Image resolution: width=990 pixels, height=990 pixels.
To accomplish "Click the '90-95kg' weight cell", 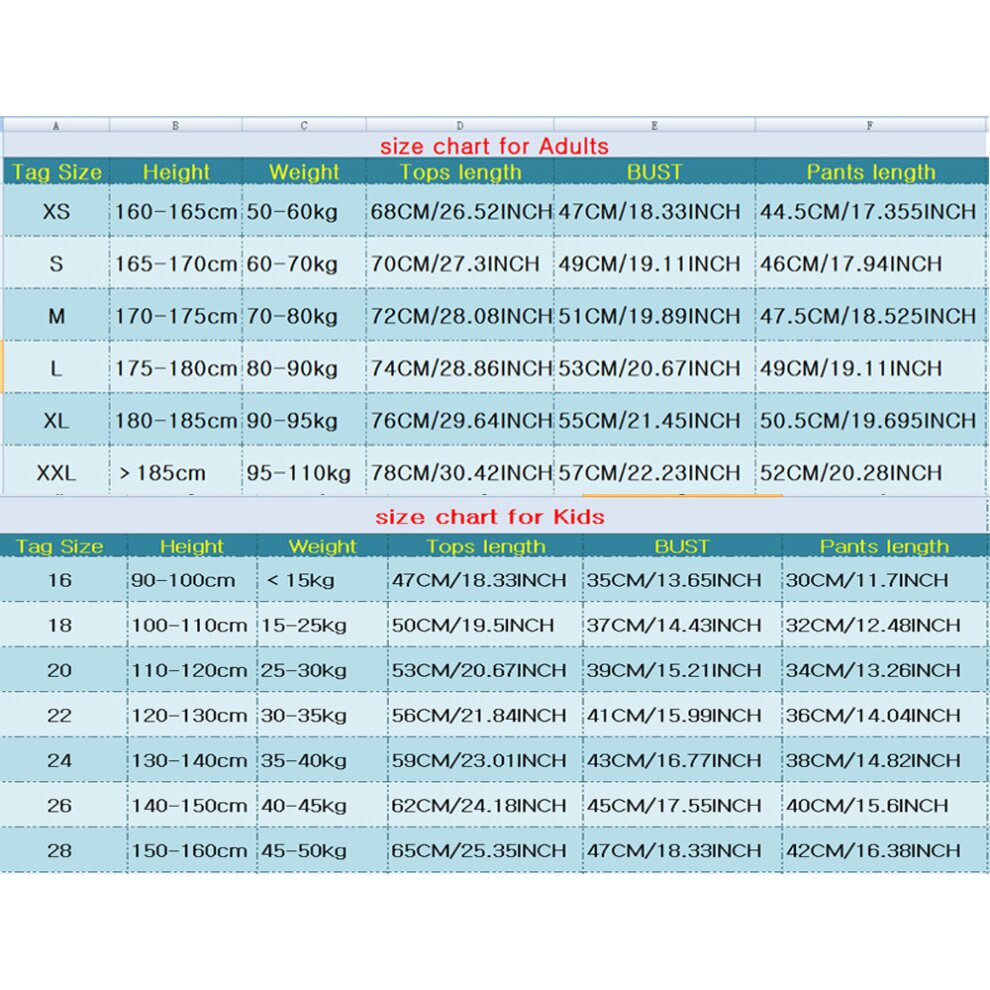I will [x=304, y=420].
